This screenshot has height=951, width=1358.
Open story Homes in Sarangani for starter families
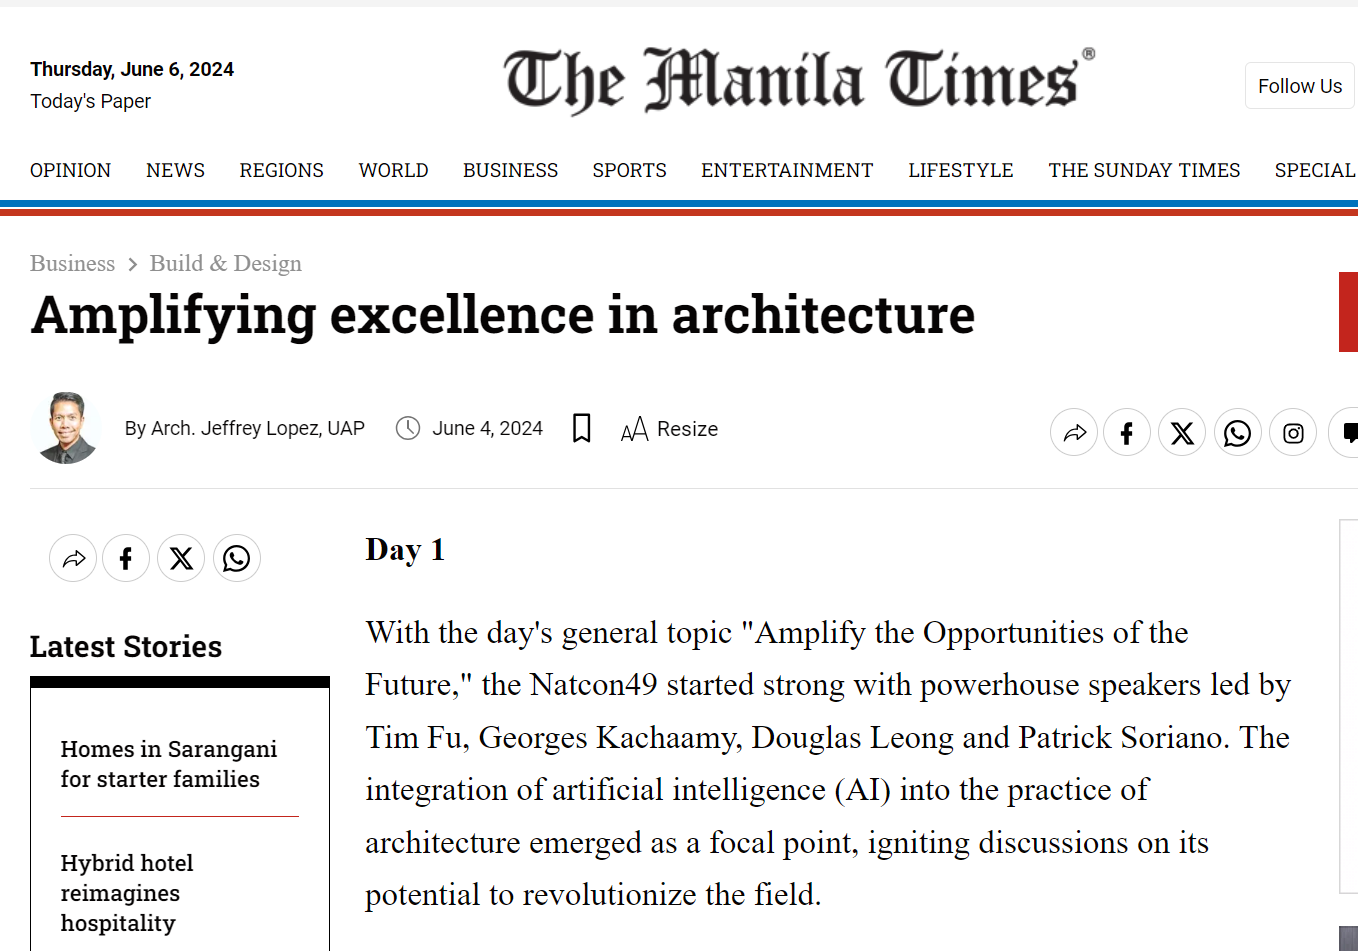(168, 764)
